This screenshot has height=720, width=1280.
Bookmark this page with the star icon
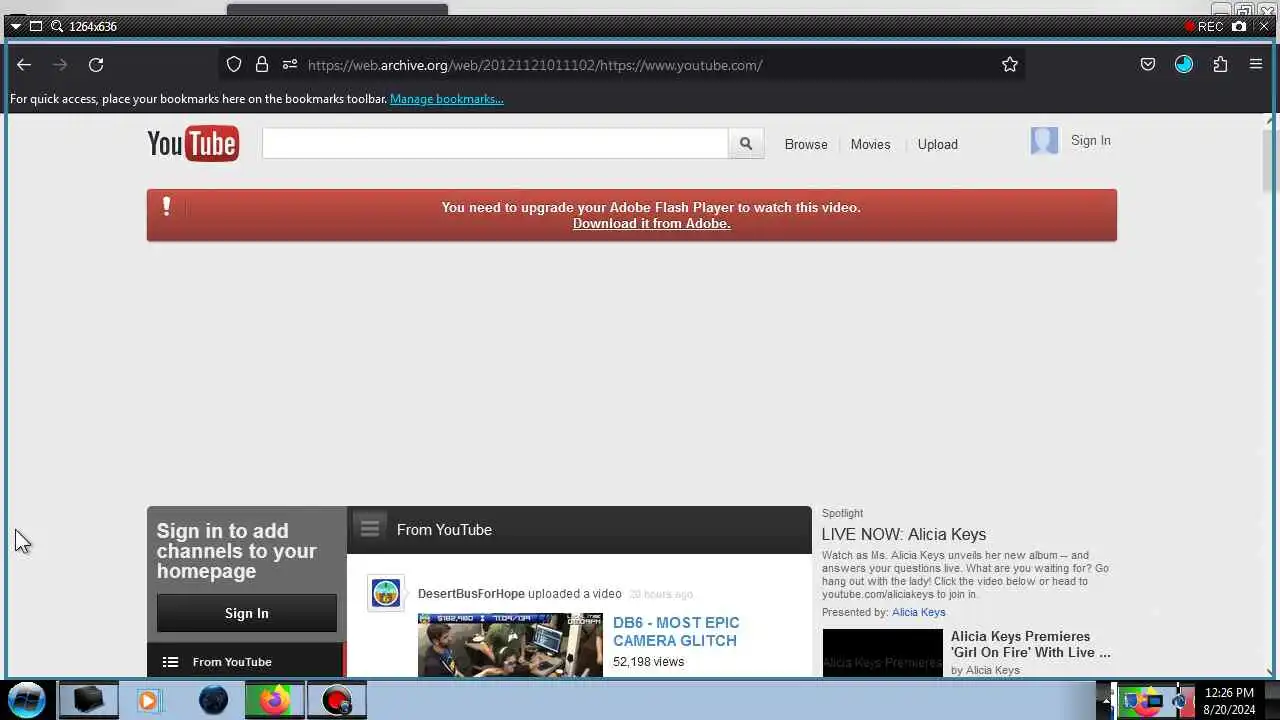(x=1010, y=65)
